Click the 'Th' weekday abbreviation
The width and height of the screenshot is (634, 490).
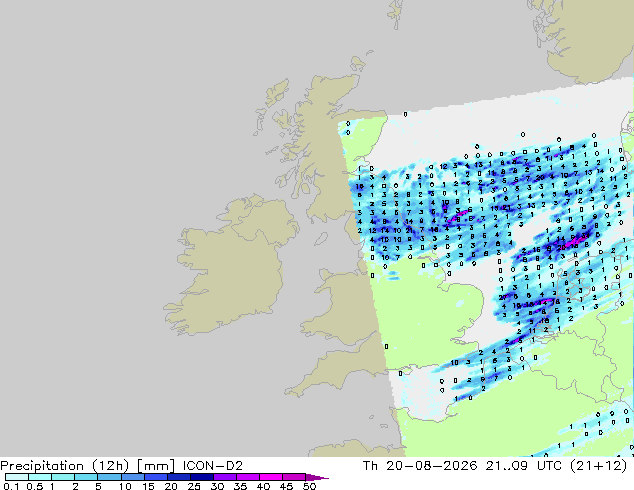point(370,466)
